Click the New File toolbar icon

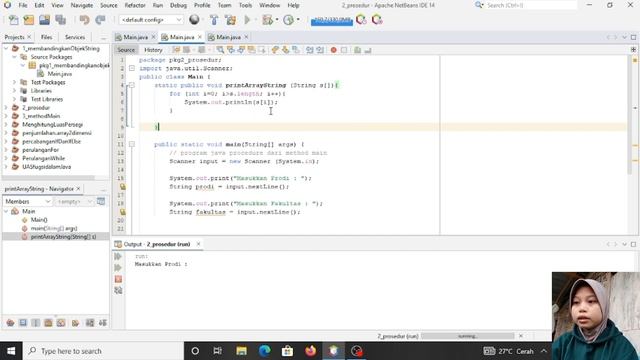point(13,20)
